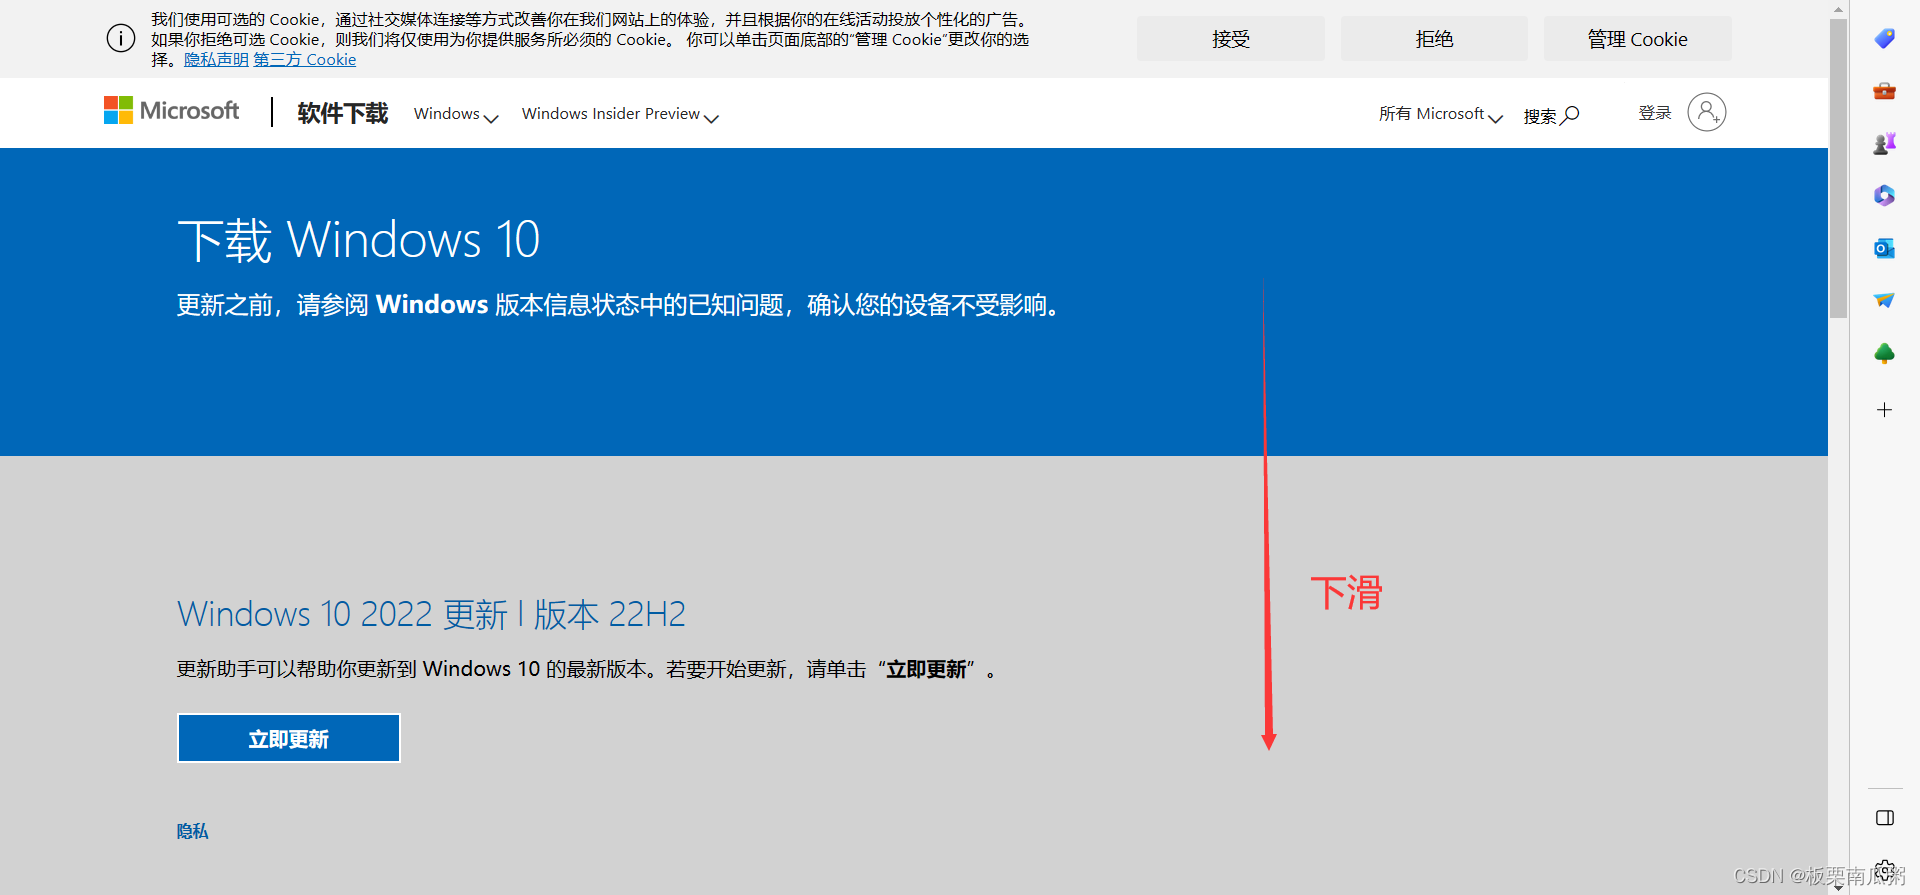Open the 第三方 Cookie link
This screenshot has height=895, width=1920.
[x=304, y=60]
